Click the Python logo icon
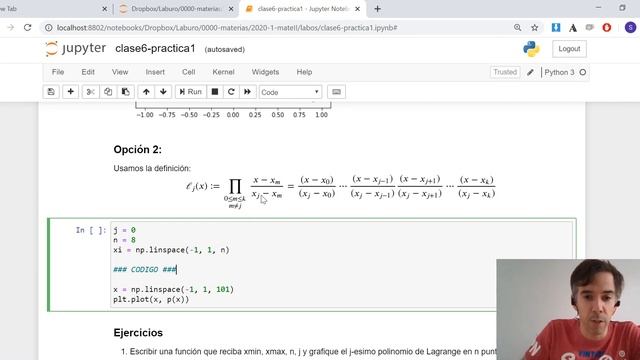The image size is (640, 360). coord(531,49)
